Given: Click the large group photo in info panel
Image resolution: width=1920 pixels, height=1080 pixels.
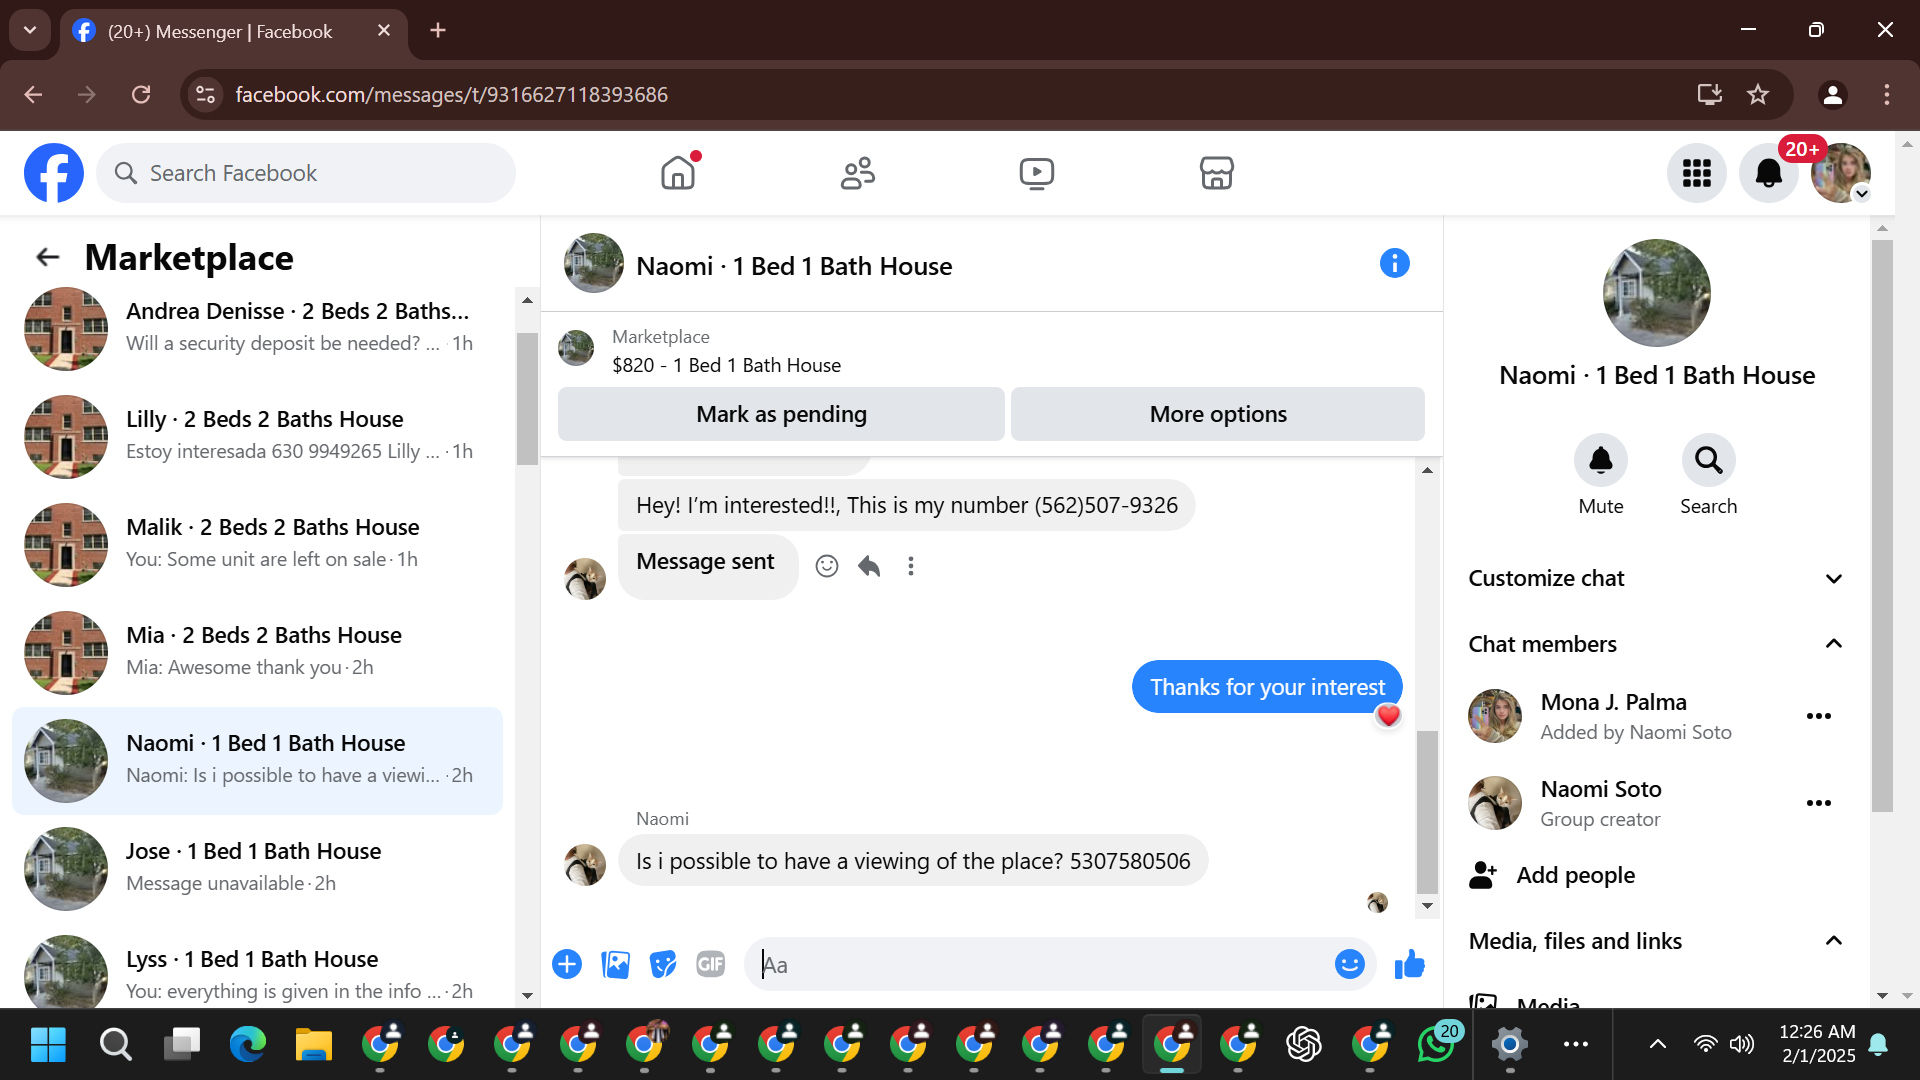Looking at the screenshot, I should coord(1657,293).
